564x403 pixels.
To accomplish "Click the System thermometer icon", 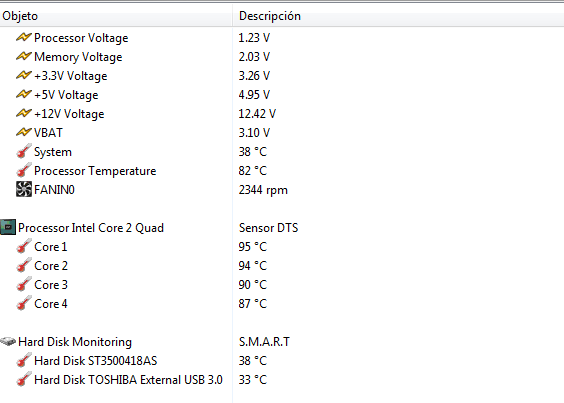I will (24, 151).
